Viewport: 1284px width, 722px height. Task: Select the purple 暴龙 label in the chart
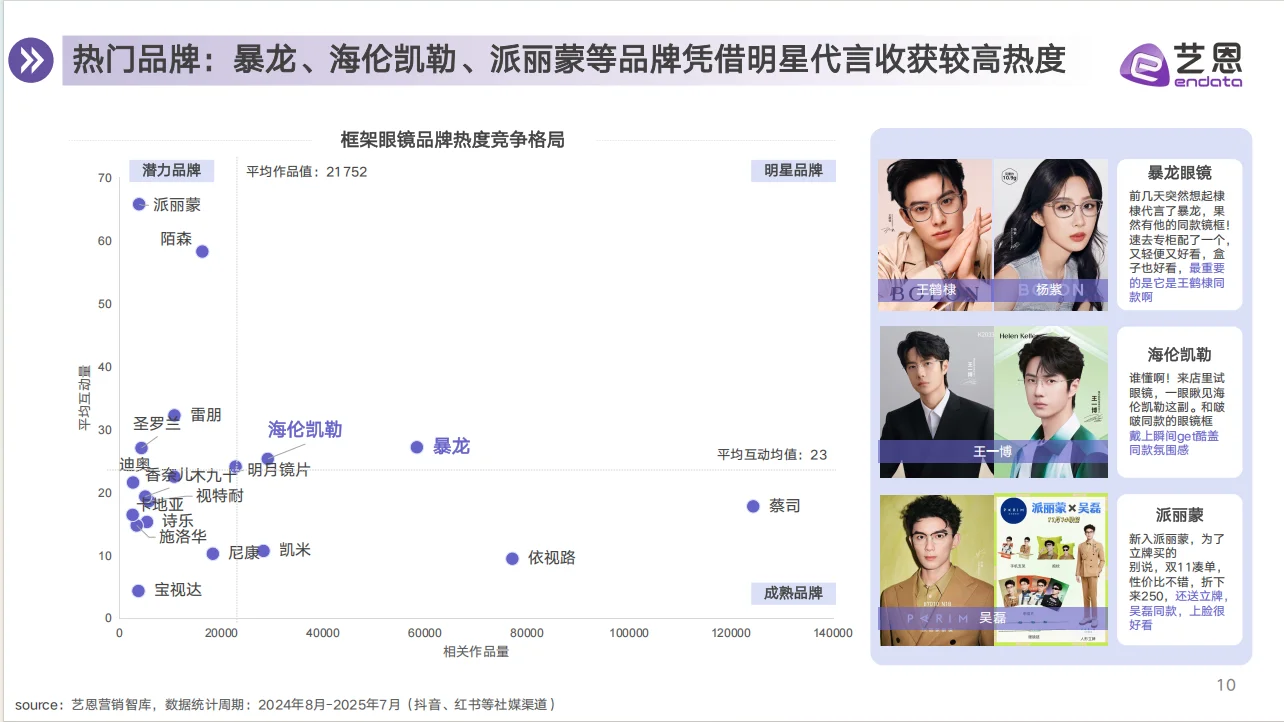pyautogui.click(x=451, y=447)
